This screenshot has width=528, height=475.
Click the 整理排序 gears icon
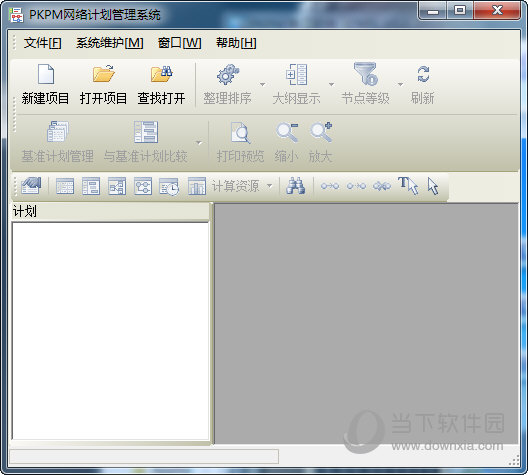pos(228,74)
